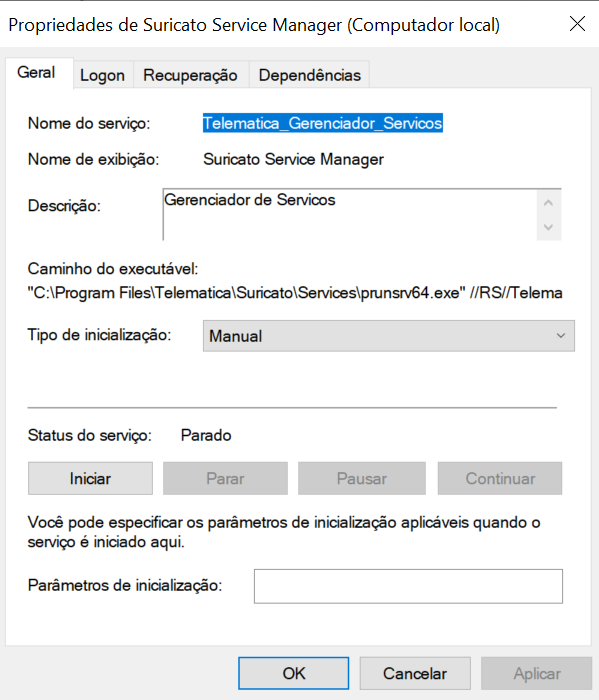Expand the Tipo de inicialização dropdown
This screenshot has width=599, height=700.
point(388,336)
